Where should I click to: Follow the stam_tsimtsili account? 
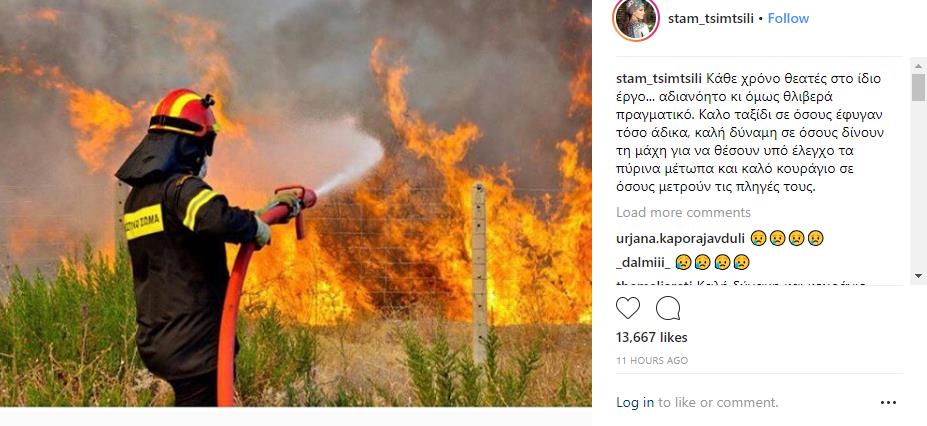coord(788,18)
